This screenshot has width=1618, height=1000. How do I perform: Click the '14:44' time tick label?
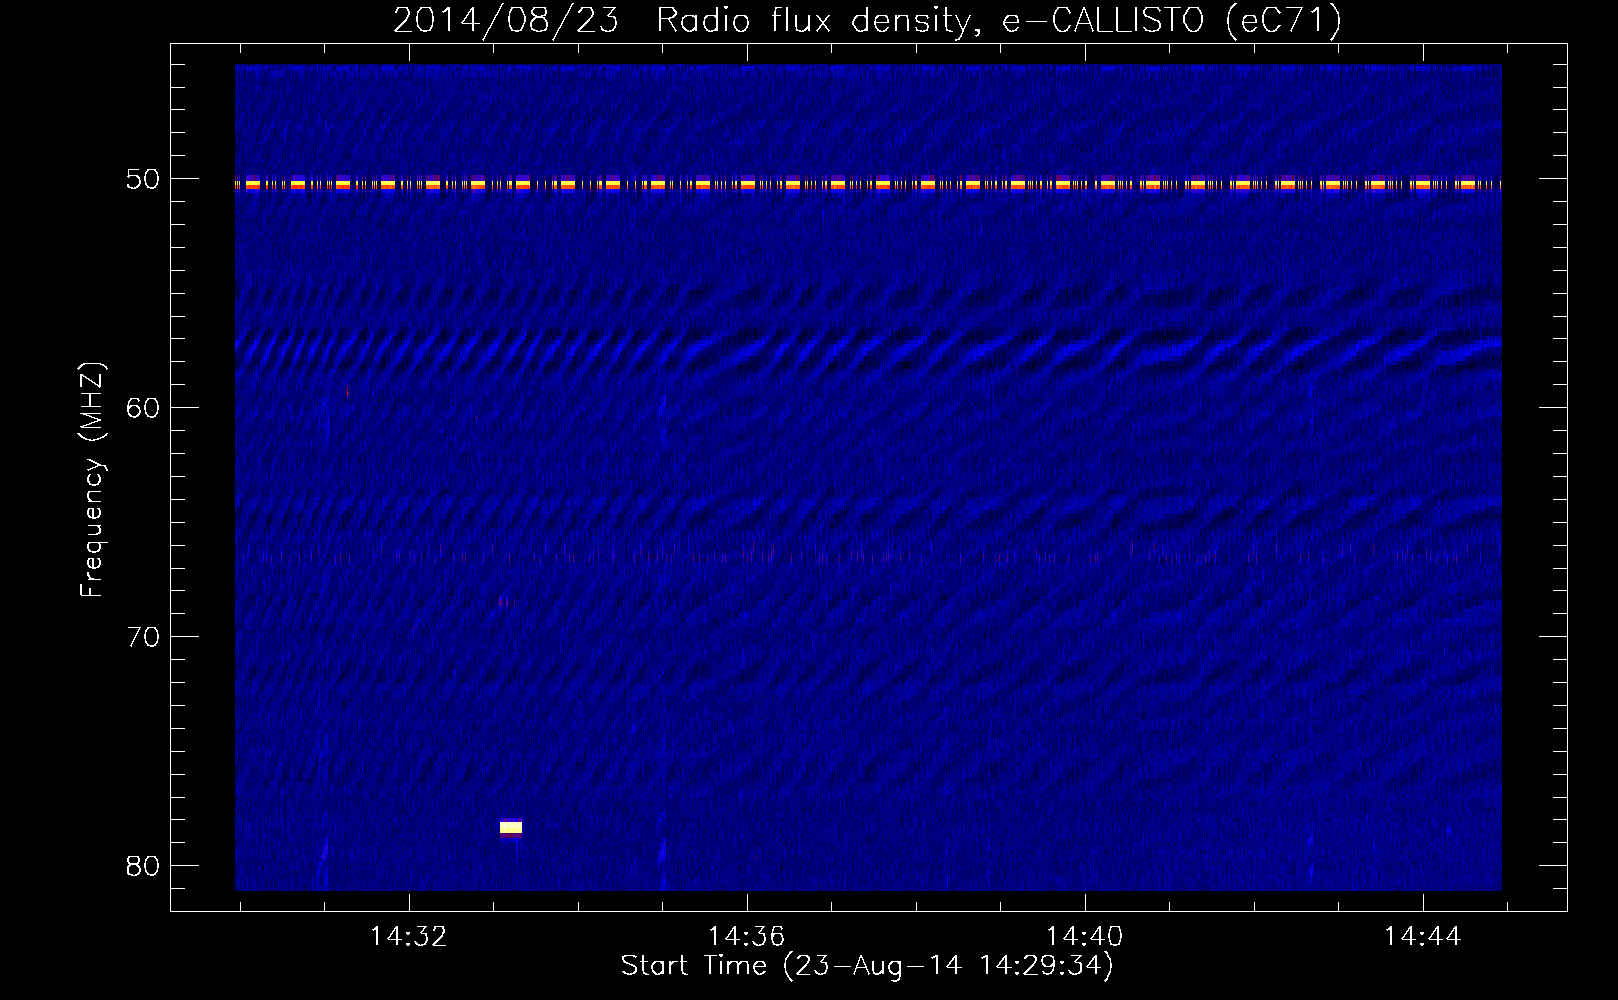tap(1422, 937)
